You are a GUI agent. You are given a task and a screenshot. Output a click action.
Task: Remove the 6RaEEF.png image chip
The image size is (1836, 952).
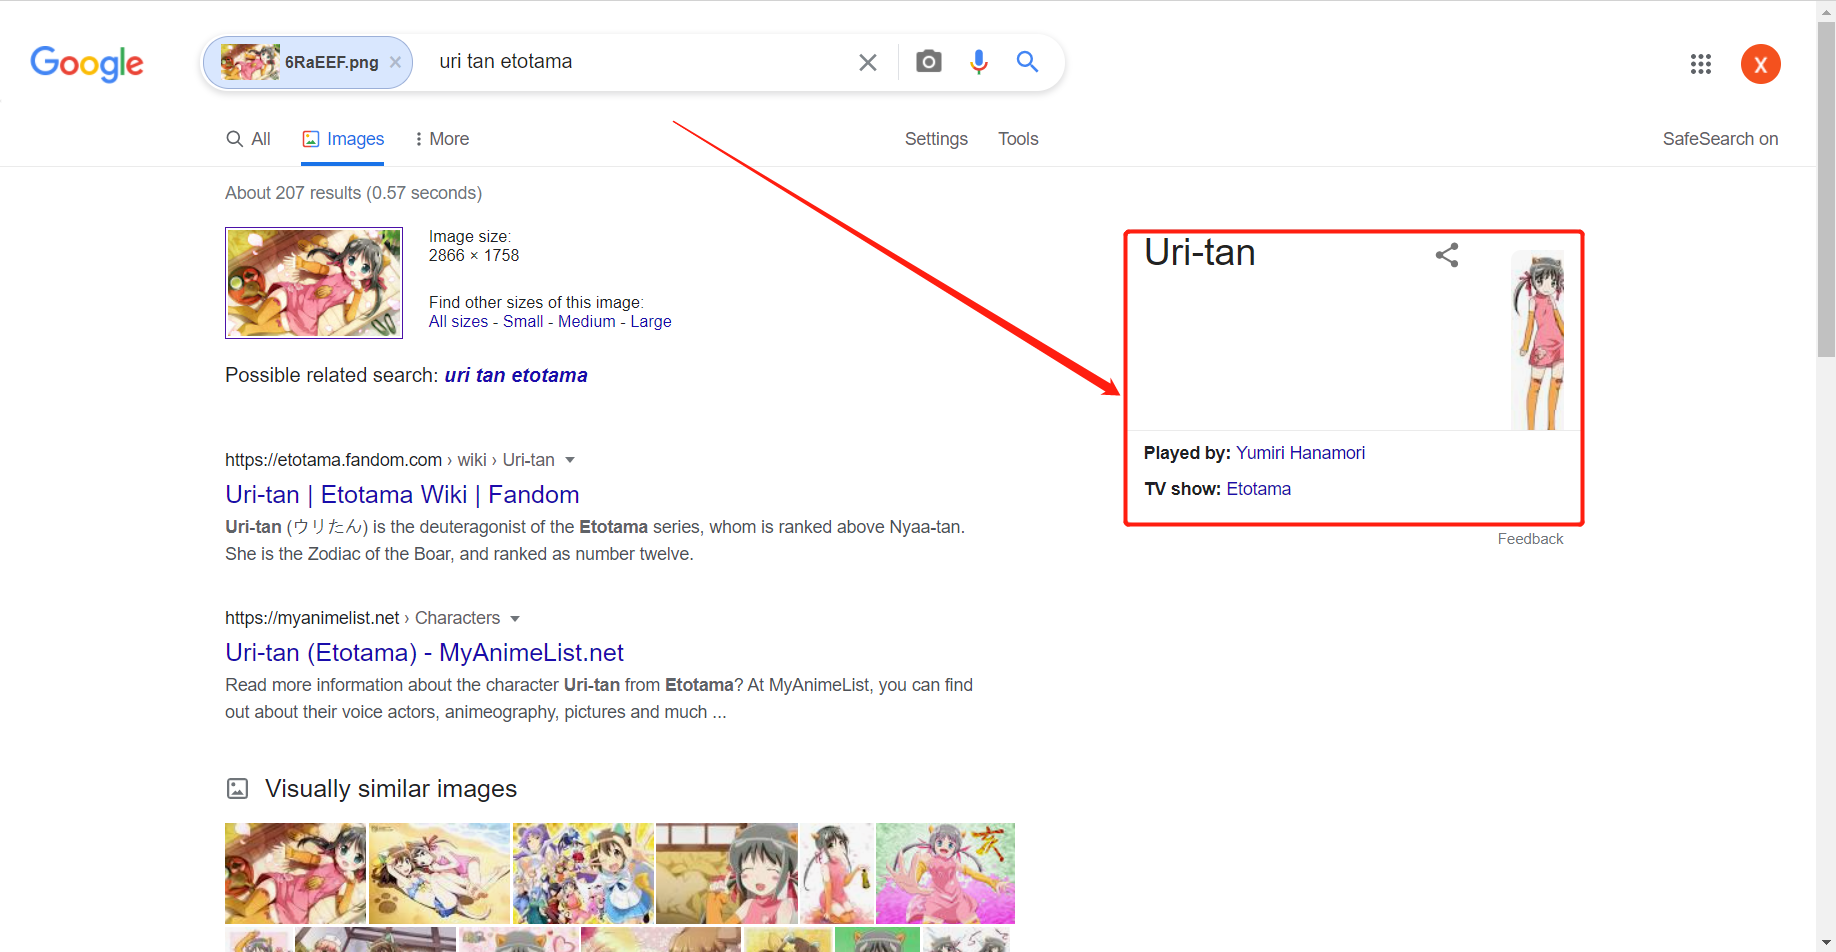click(x=395, y=62)
